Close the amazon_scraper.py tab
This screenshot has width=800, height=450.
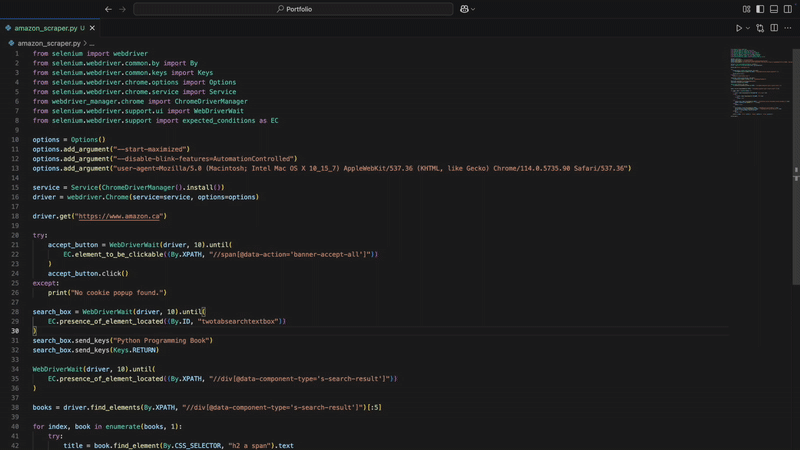[92, 28]
